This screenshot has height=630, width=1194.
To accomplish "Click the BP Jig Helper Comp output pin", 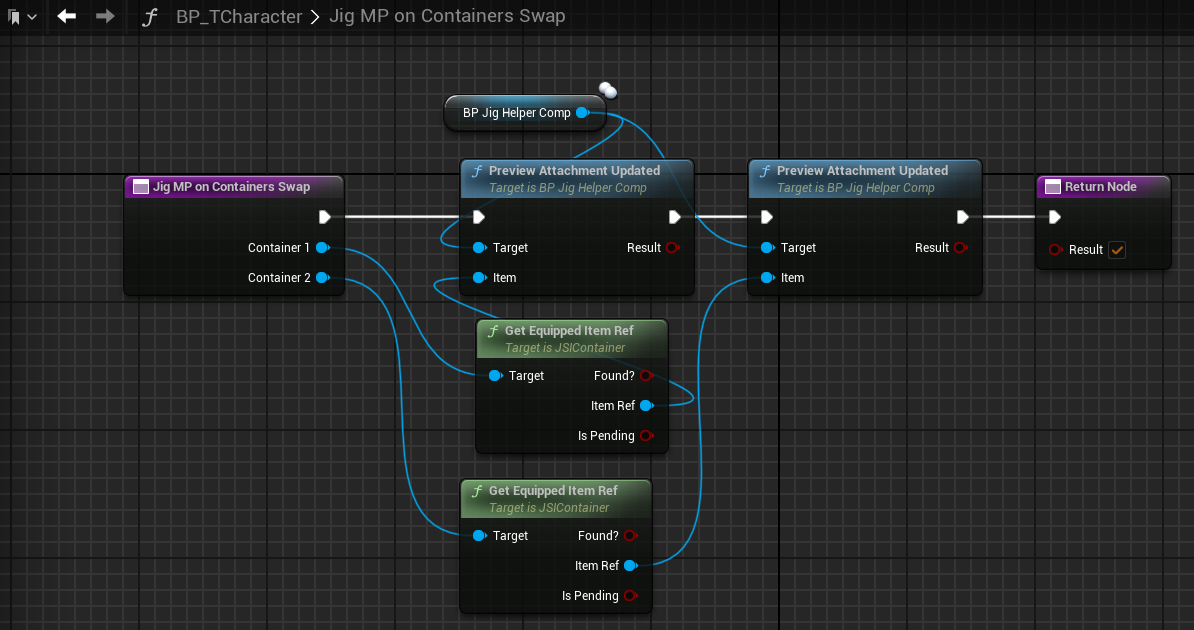I will pos(583,113).
